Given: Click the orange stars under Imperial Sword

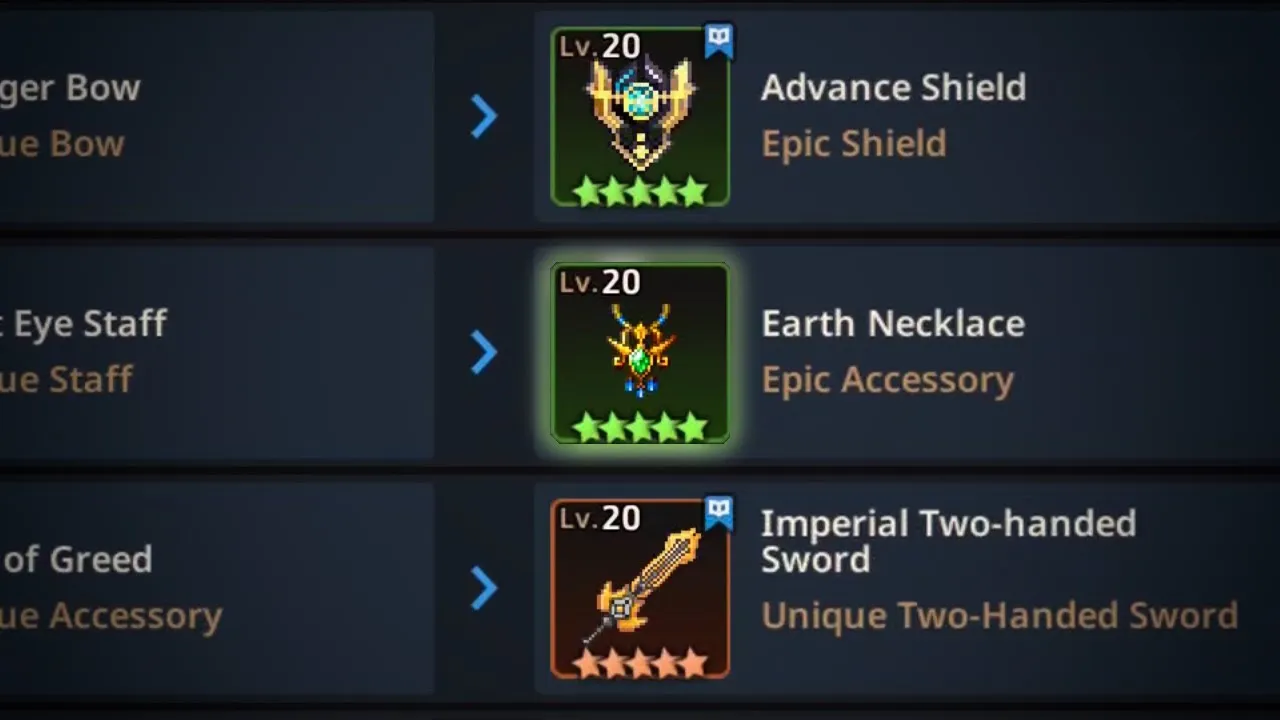Looking at the screenshot, I should (640, 662).
